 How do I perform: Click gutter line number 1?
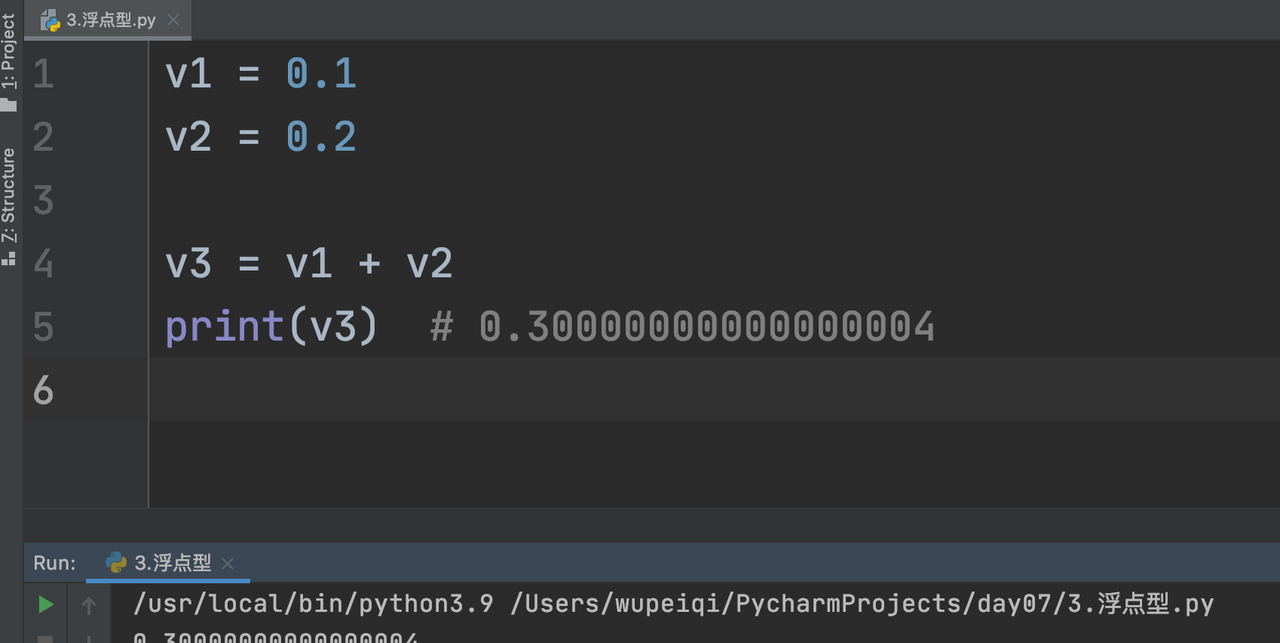tap(43, 74)
